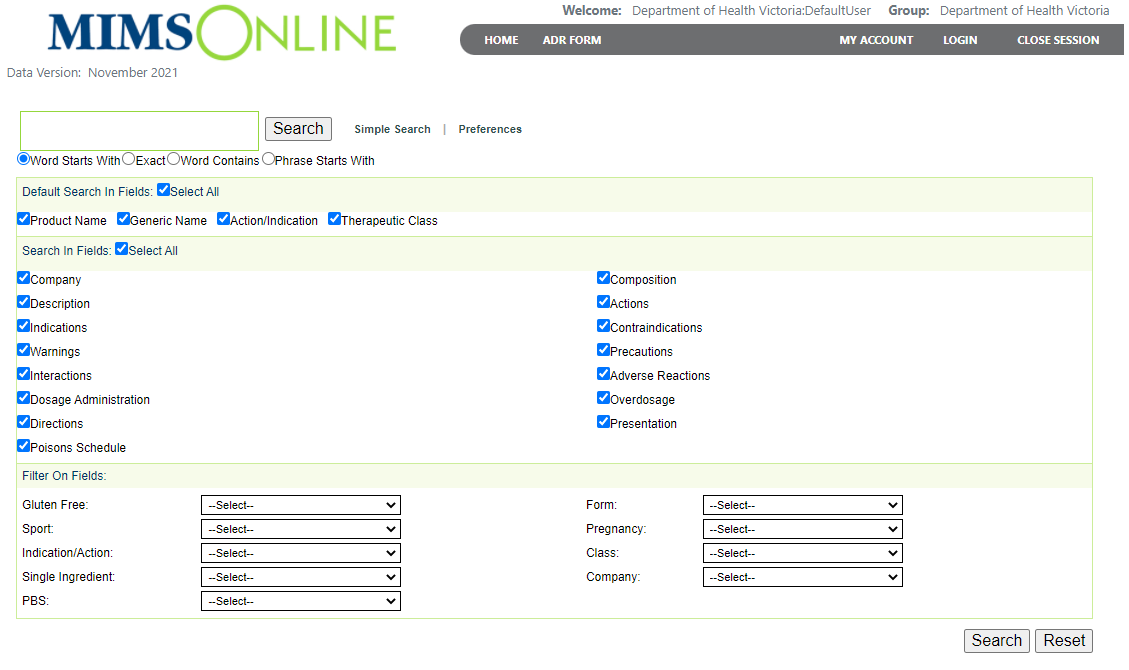Screen dimensions: 1129x670
Task: Uncheck Therapeutic Class
Action: click(333, 218)
